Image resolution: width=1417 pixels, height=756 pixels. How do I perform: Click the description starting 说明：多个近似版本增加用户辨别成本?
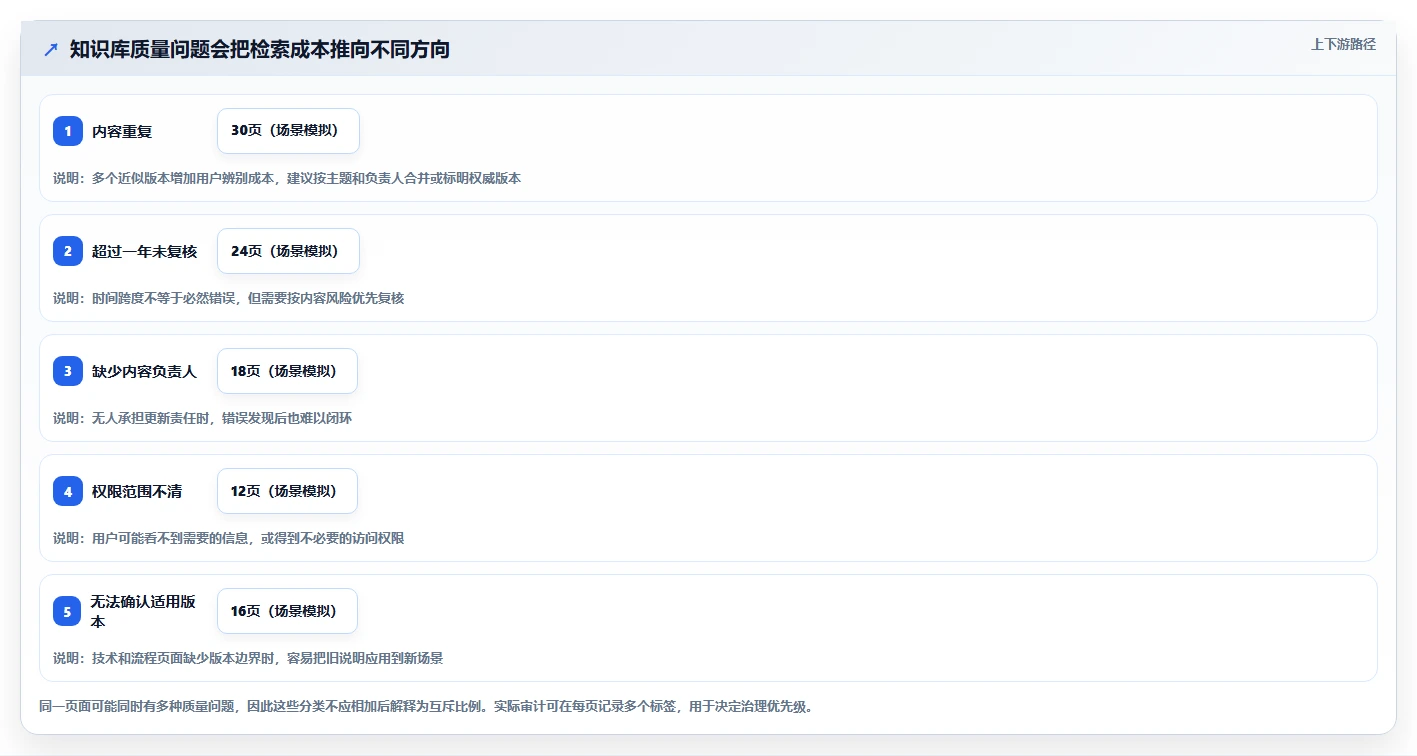tap(287, 178)
